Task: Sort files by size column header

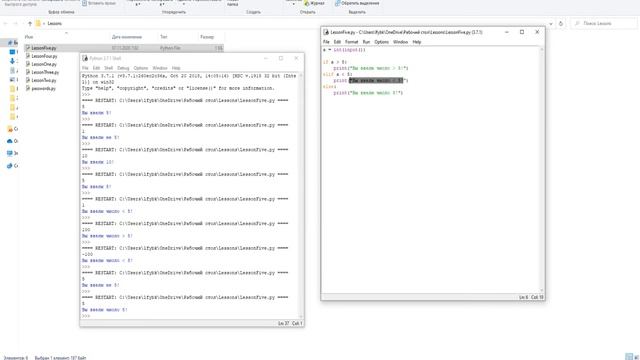Action: [207, 37]
